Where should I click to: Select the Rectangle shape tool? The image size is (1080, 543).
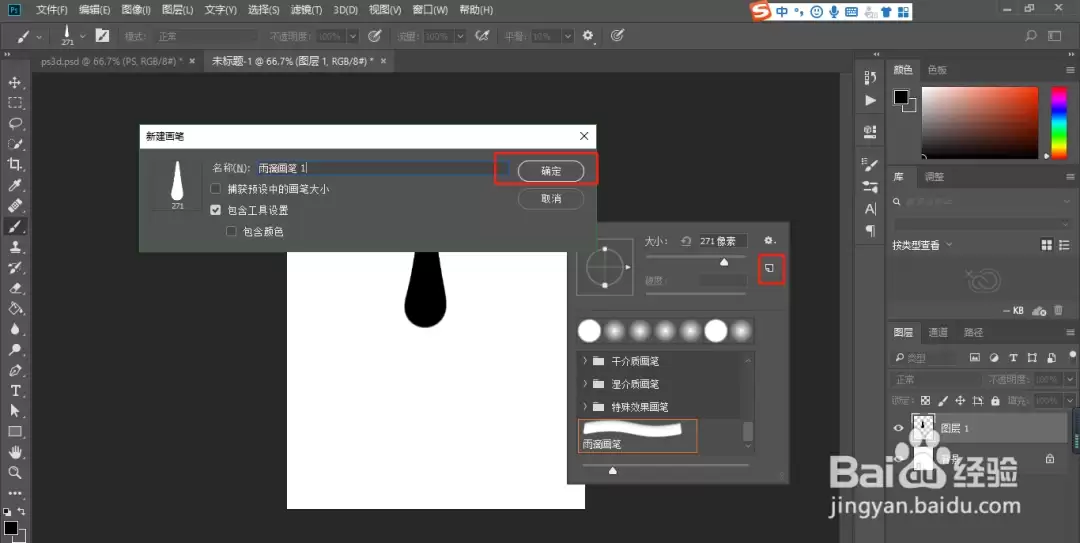point(14,431)
